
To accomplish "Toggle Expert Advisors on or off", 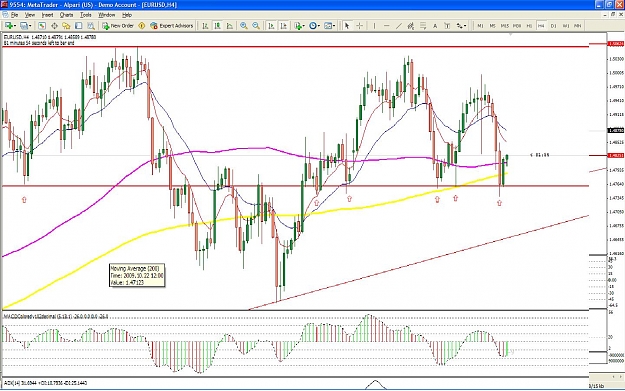I will tap(171, 26).
